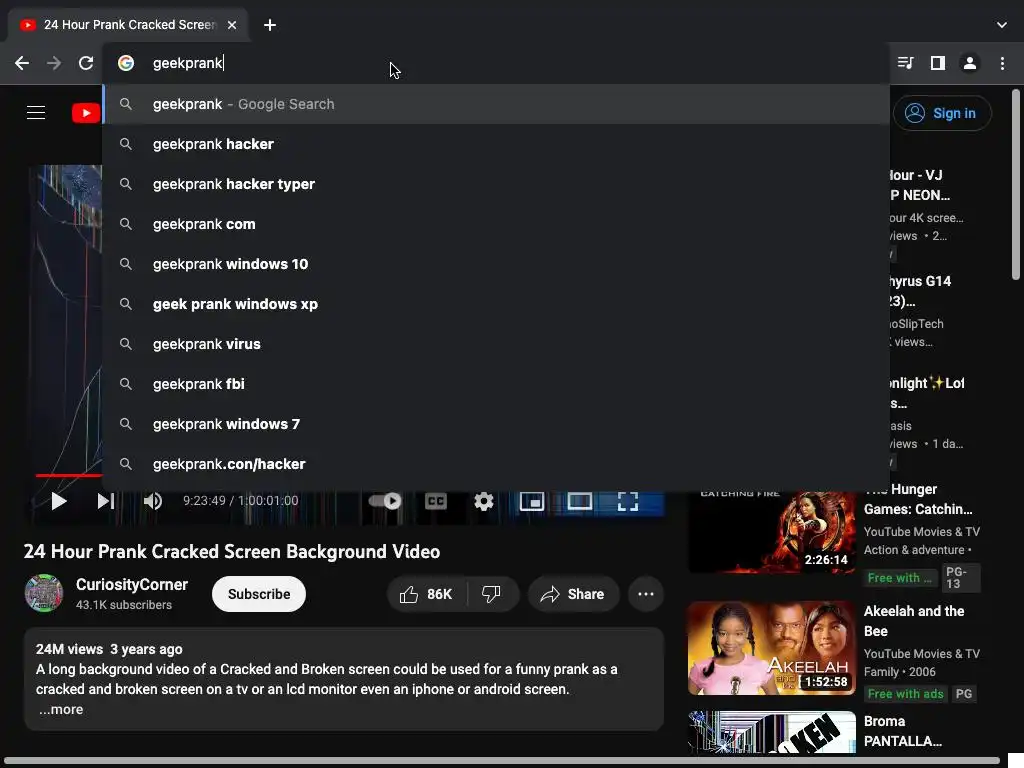Open CuriosityCorner channel avatar

[44, 593]
